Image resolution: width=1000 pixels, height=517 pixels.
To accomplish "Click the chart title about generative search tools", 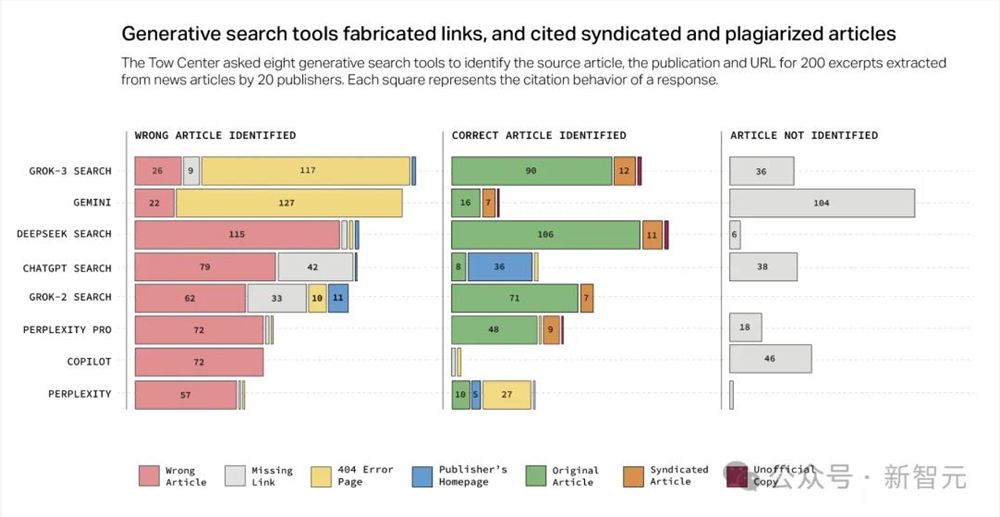I will (509, 34).
